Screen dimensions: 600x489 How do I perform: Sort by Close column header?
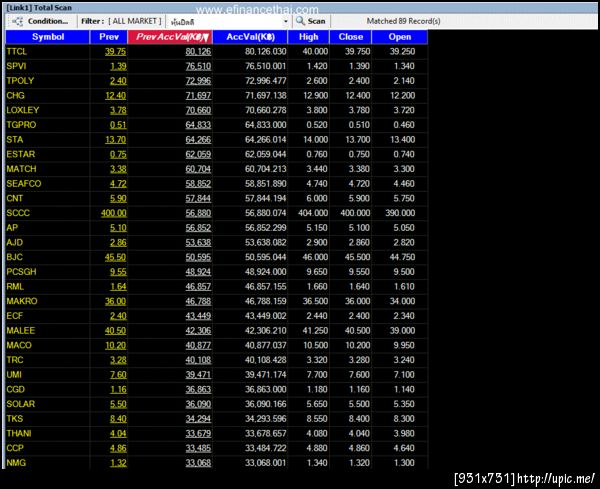coord(351,37)
